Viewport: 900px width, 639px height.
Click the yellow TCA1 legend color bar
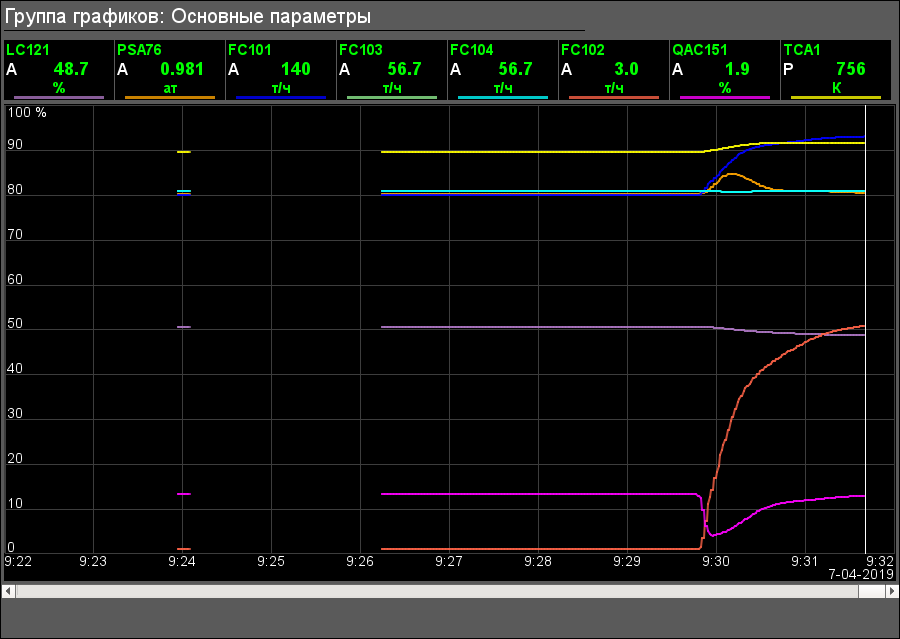coord(836,98)
